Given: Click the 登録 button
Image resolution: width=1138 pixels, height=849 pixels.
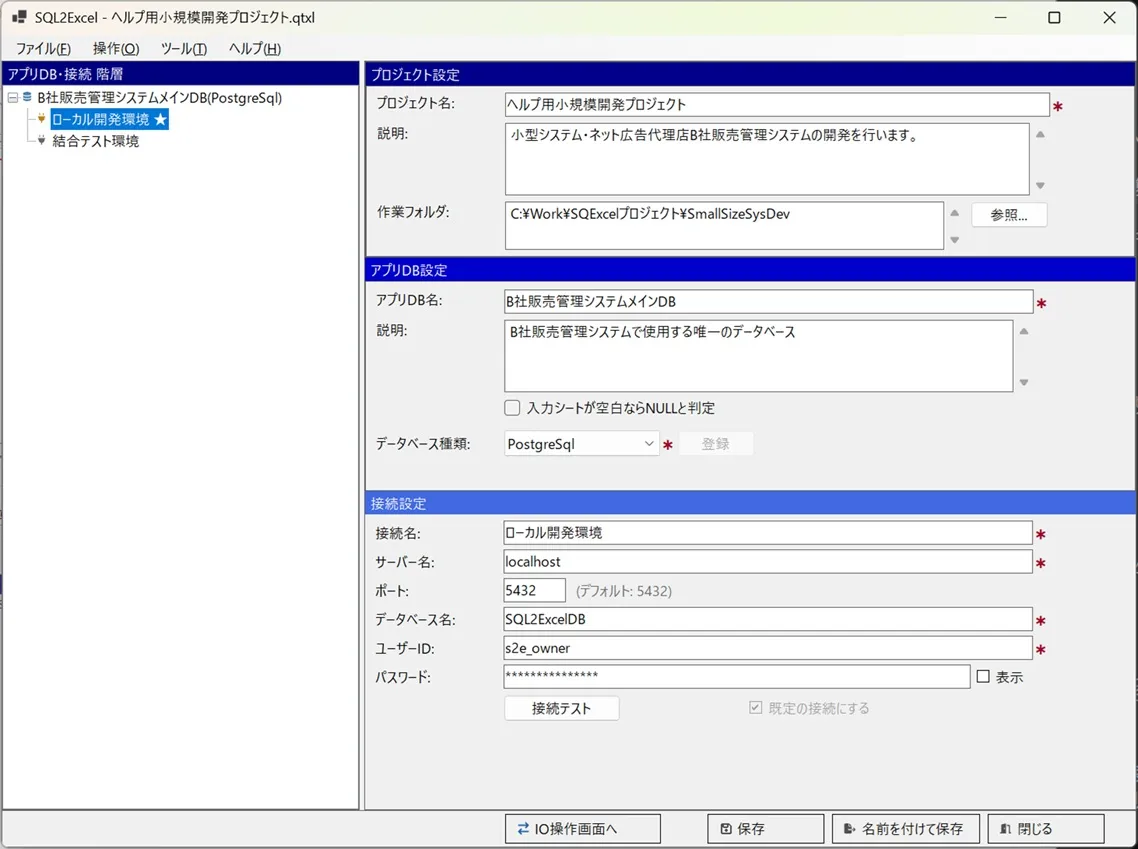Looking at the screenshot, I should pyautogui.click(x=715, y=444).
